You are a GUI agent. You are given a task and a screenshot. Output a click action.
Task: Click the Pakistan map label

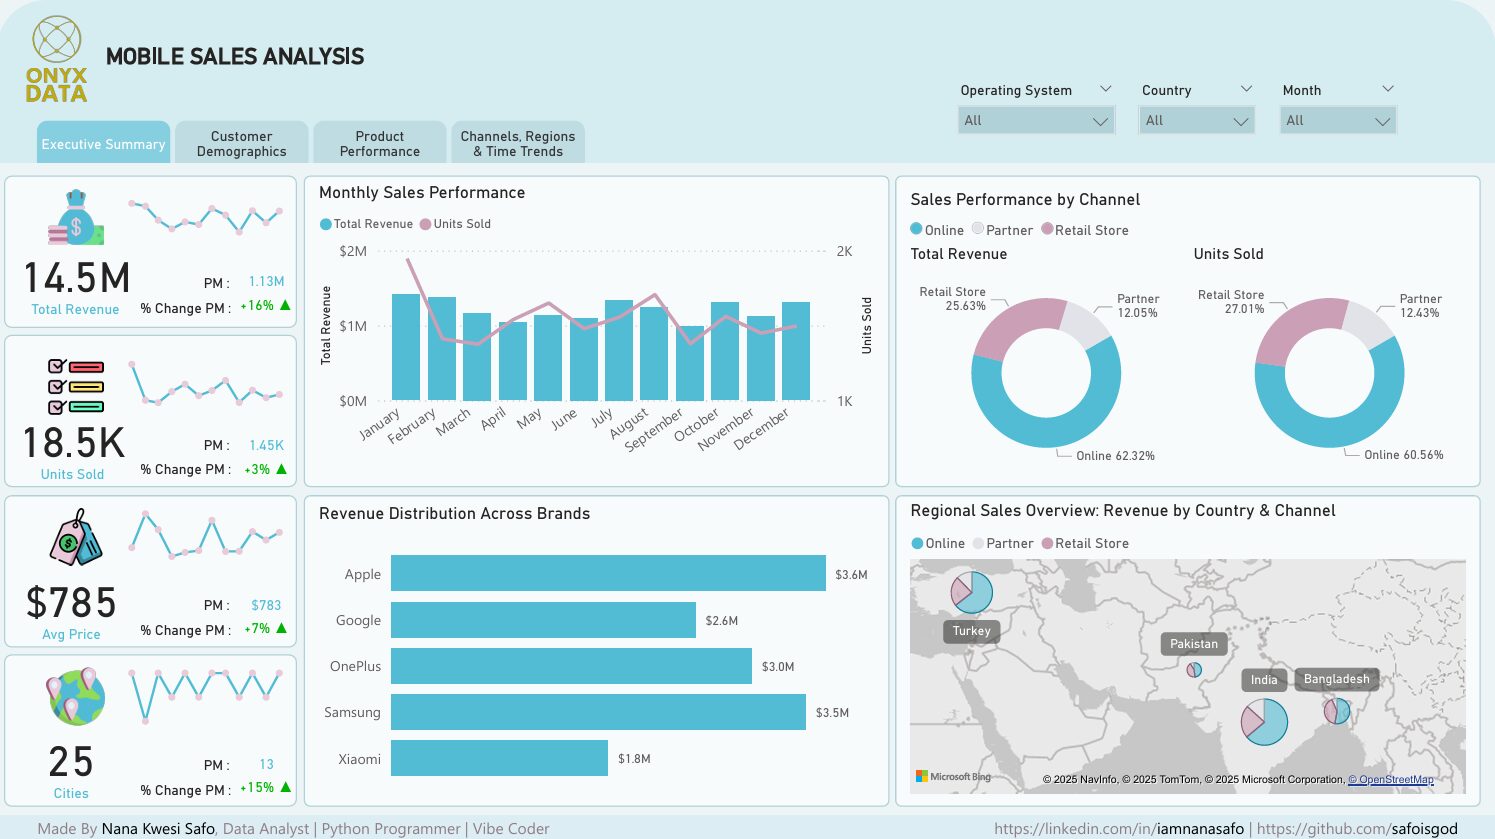pos(1194,644)
